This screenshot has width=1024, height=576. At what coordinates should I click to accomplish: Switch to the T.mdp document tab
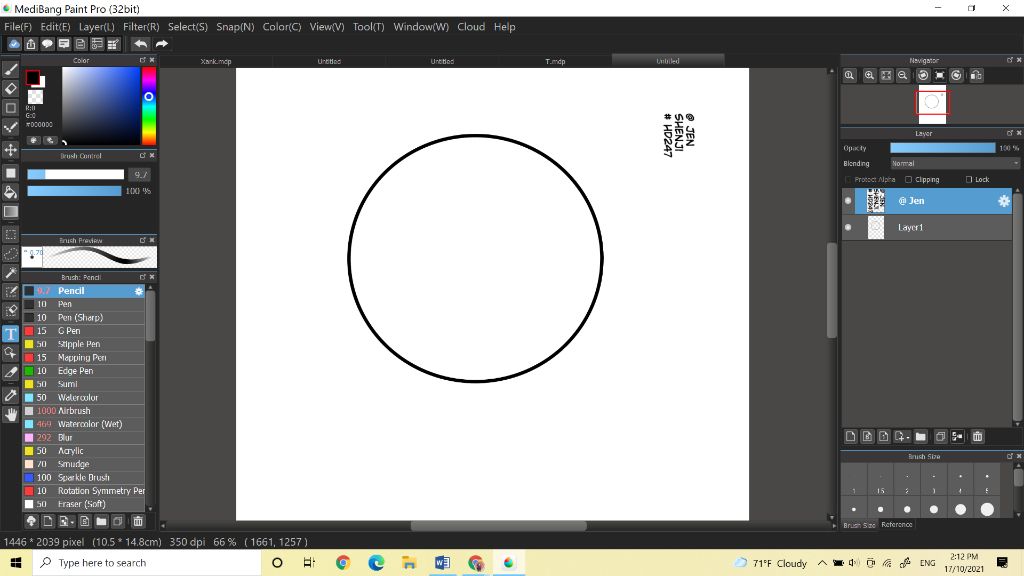click(x=555, y=61)
